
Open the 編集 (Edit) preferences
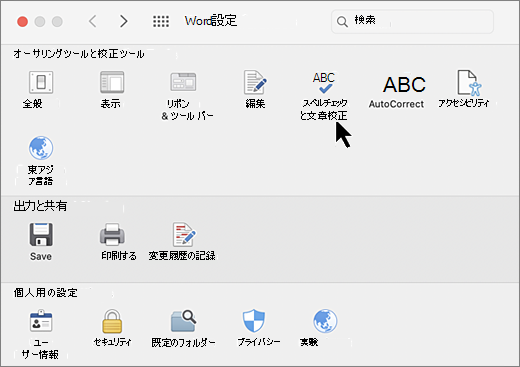255,82
